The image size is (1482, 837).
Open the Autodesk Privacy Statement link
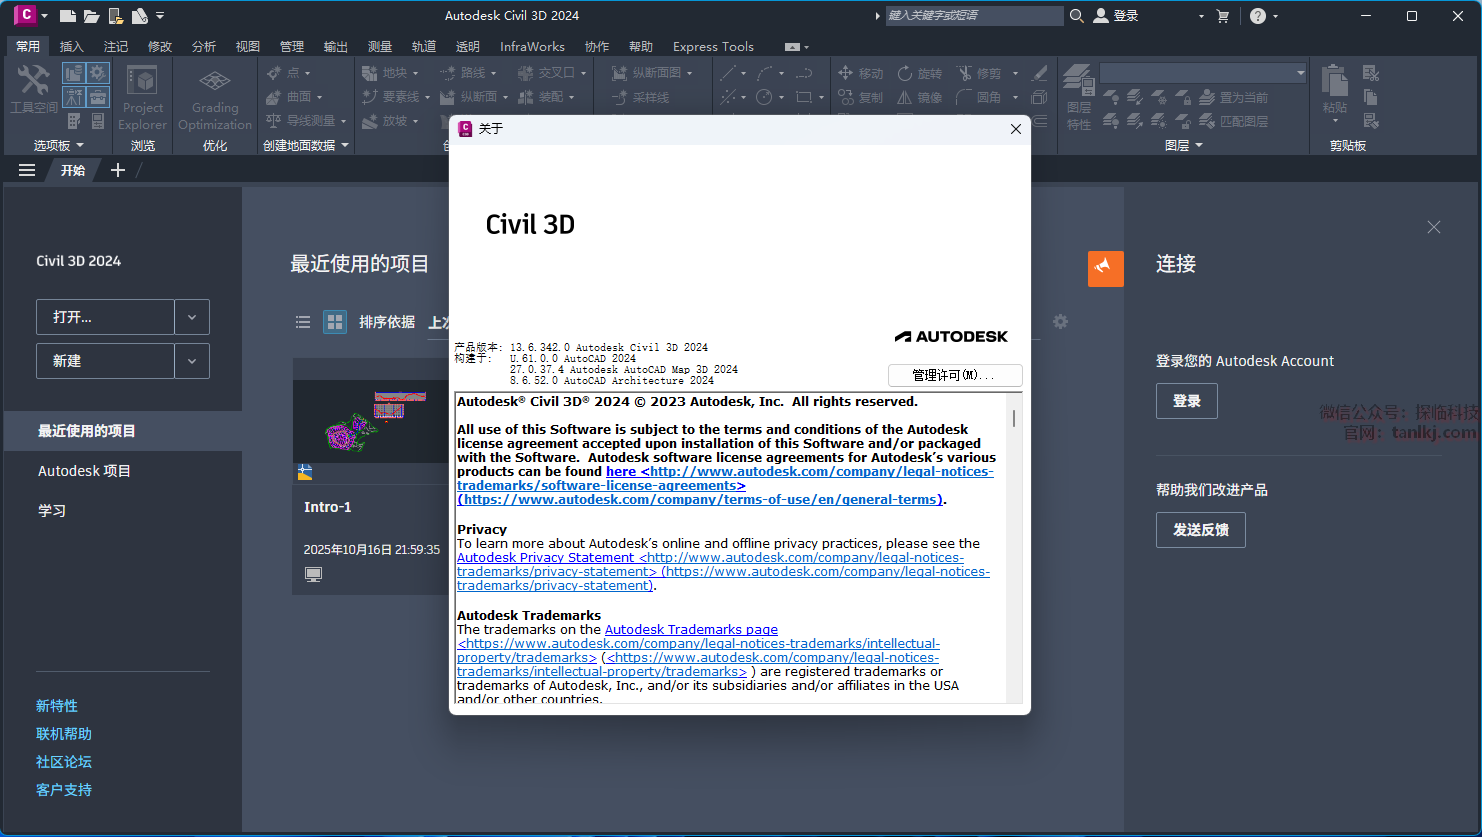click(546, 557)
